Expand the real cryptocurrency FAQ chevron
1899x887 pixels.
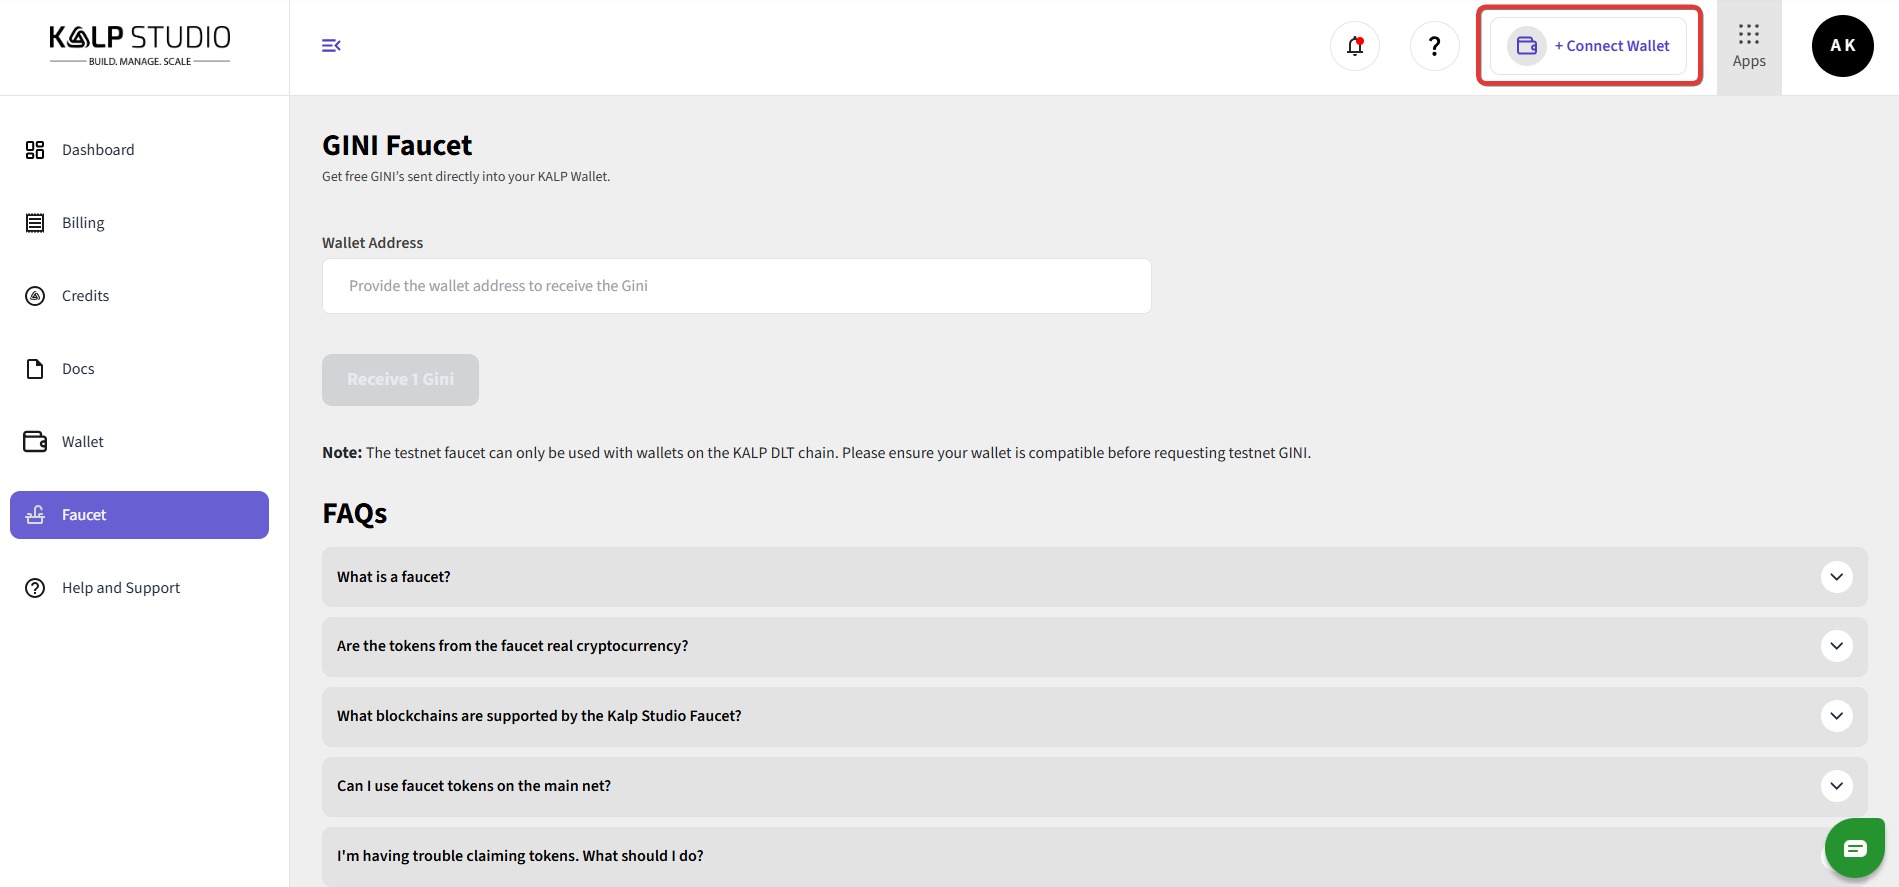[1836, 646]
